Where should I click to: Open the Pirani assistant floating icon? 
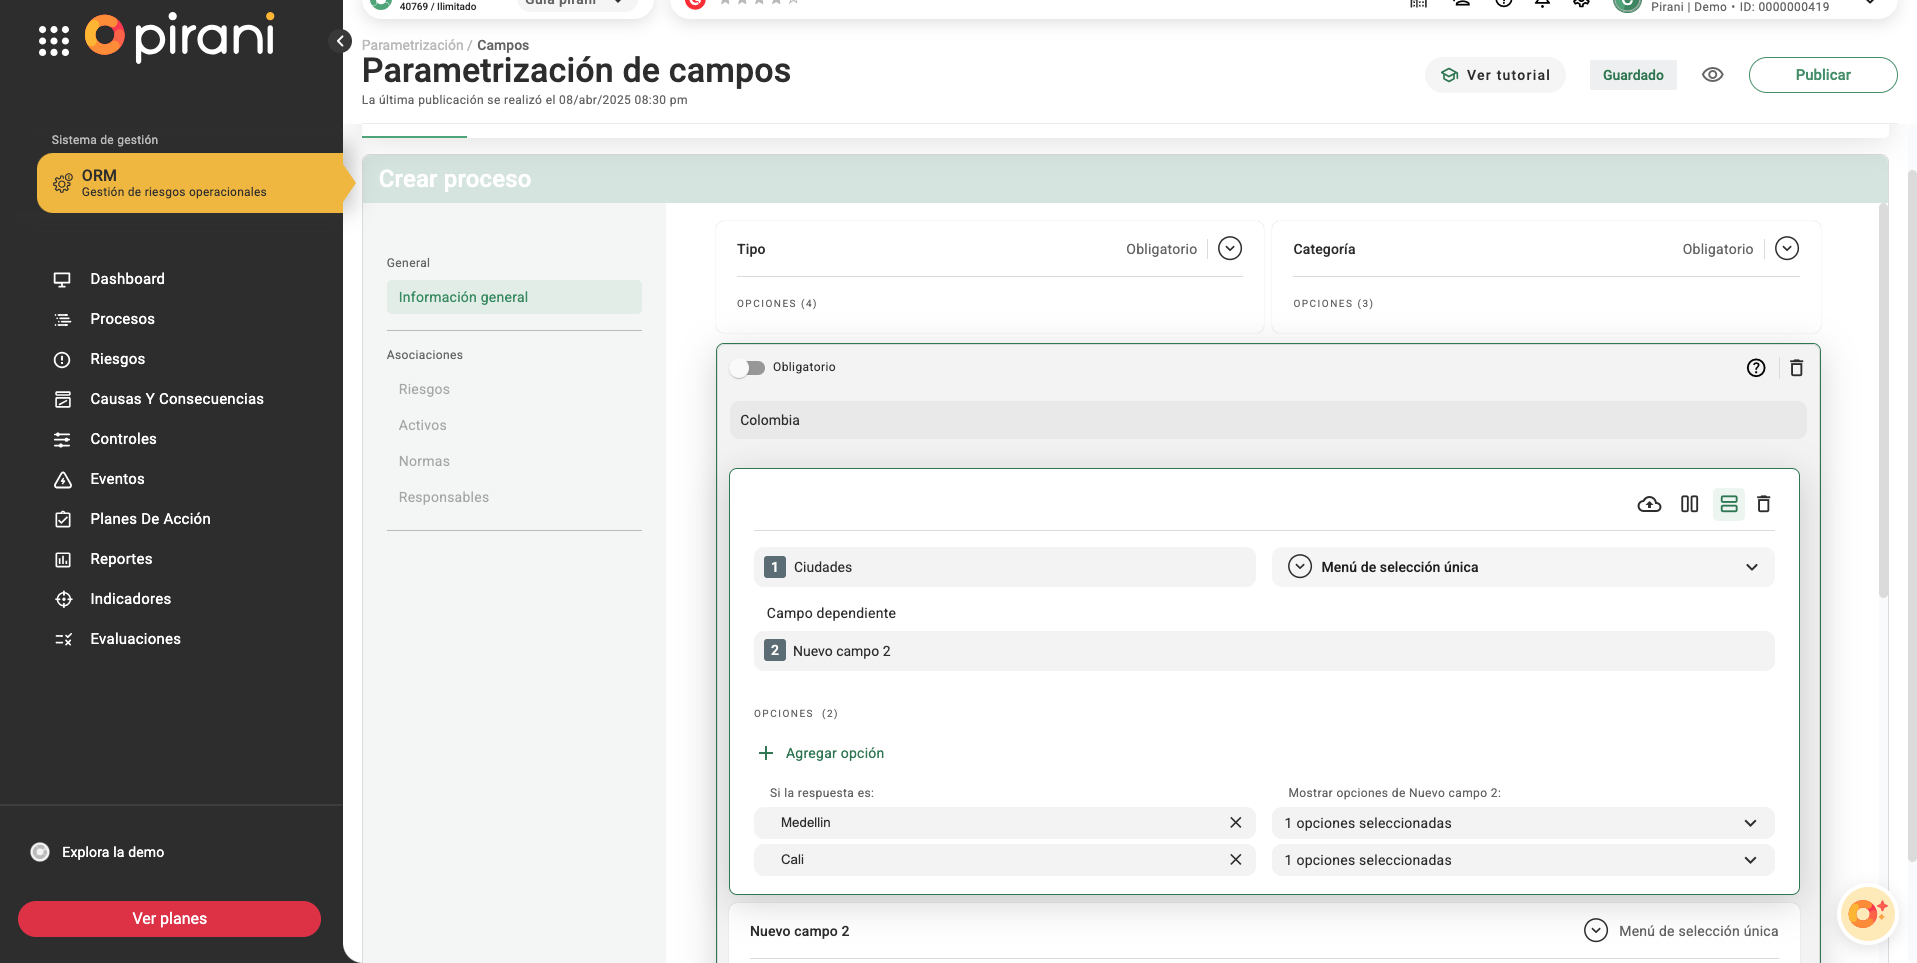[x=1865, y=913]
